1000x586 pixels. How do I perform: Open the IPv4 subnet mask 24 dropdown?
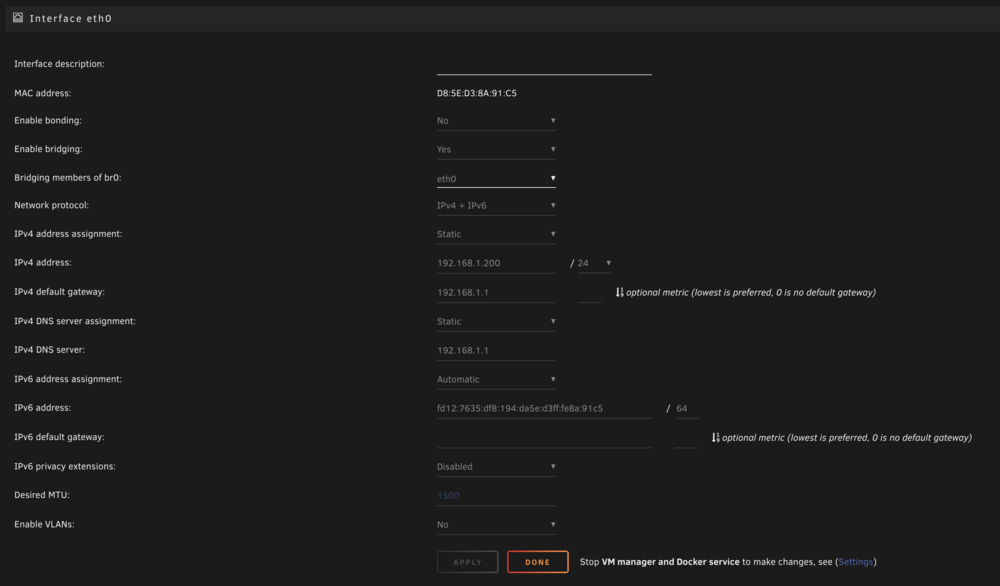point(594,263)
